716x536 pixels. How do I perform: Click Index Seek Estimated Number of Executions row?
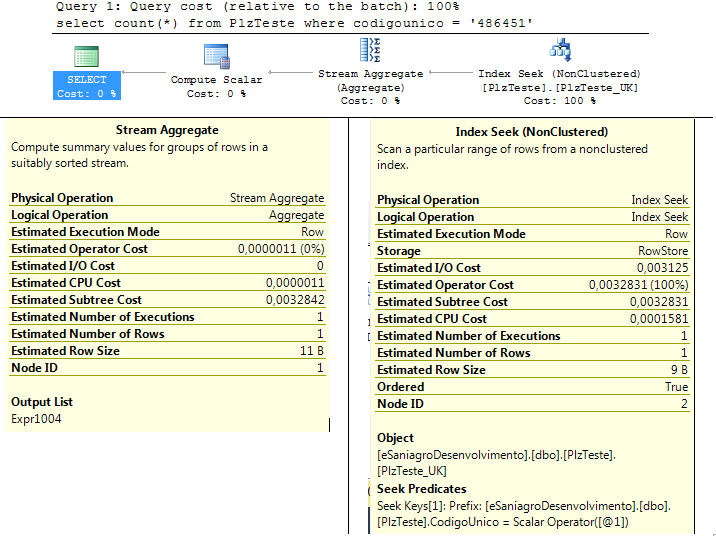[x=532, y=336]
